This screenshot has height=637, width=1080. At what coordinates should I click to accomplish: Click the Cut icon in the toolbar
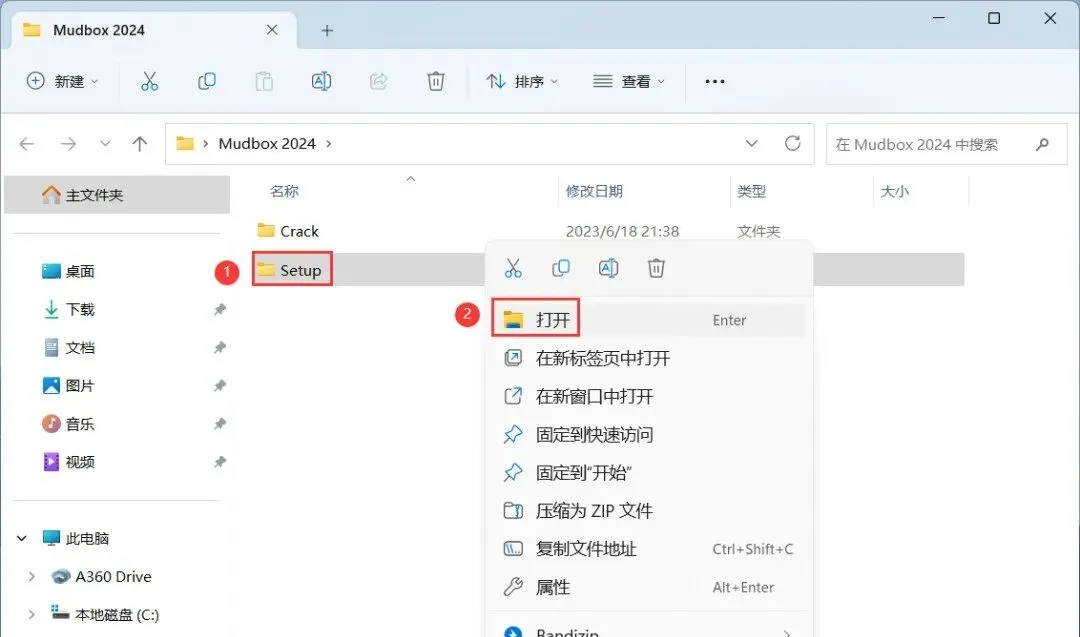[149, 81]
